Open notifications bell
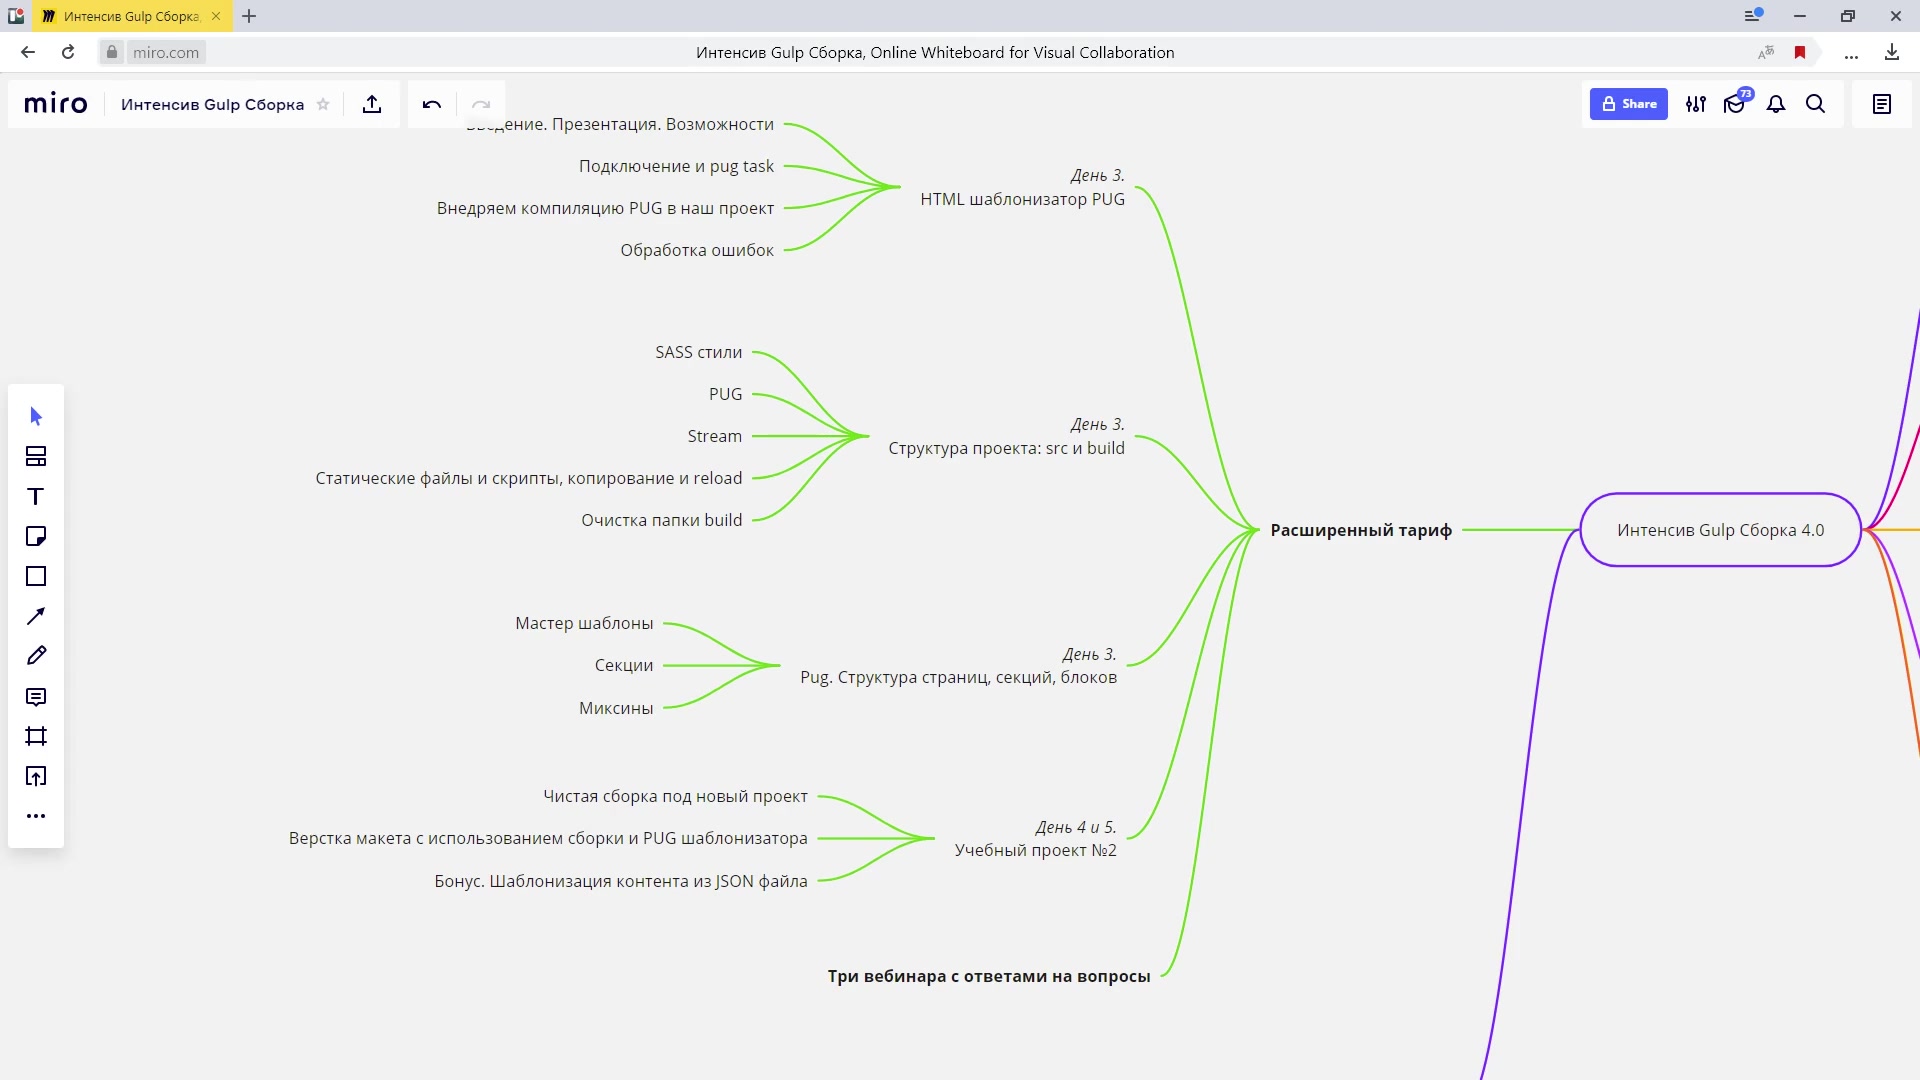This screenshot has height=1080, width=1920. pos(1776,104)
